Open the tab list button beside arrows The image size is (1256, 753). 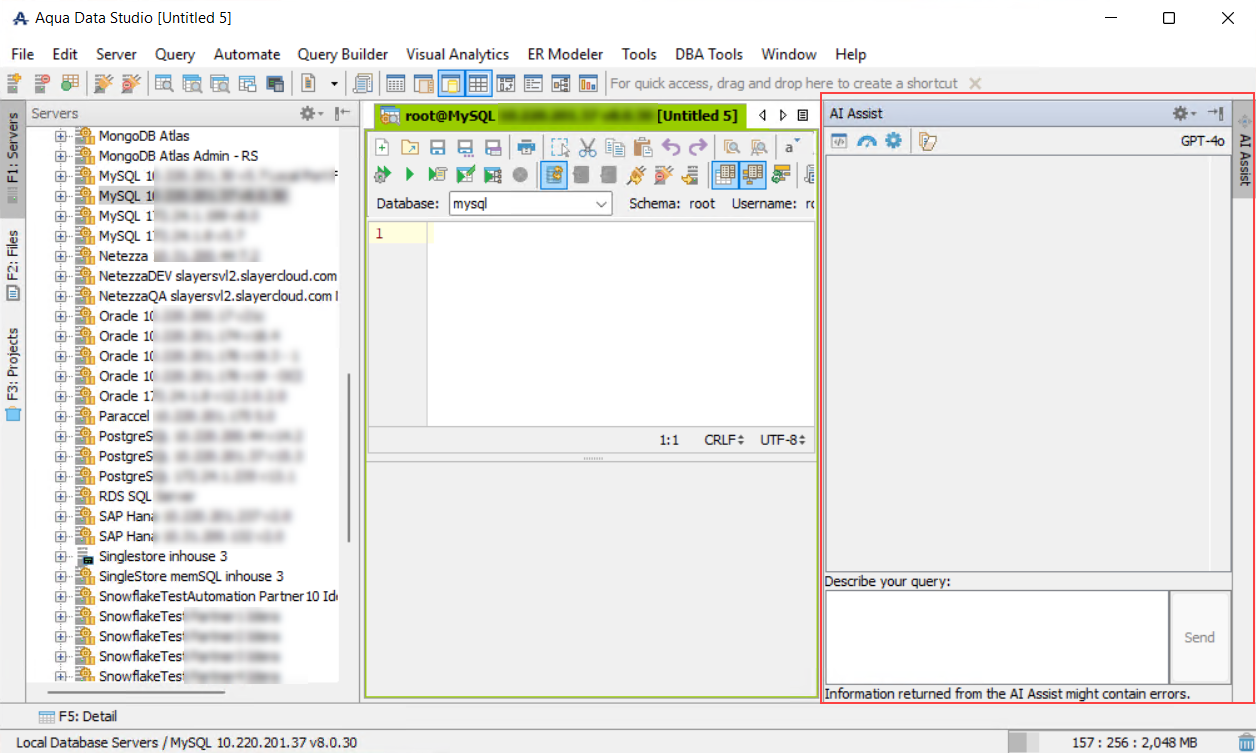[803, 116]
